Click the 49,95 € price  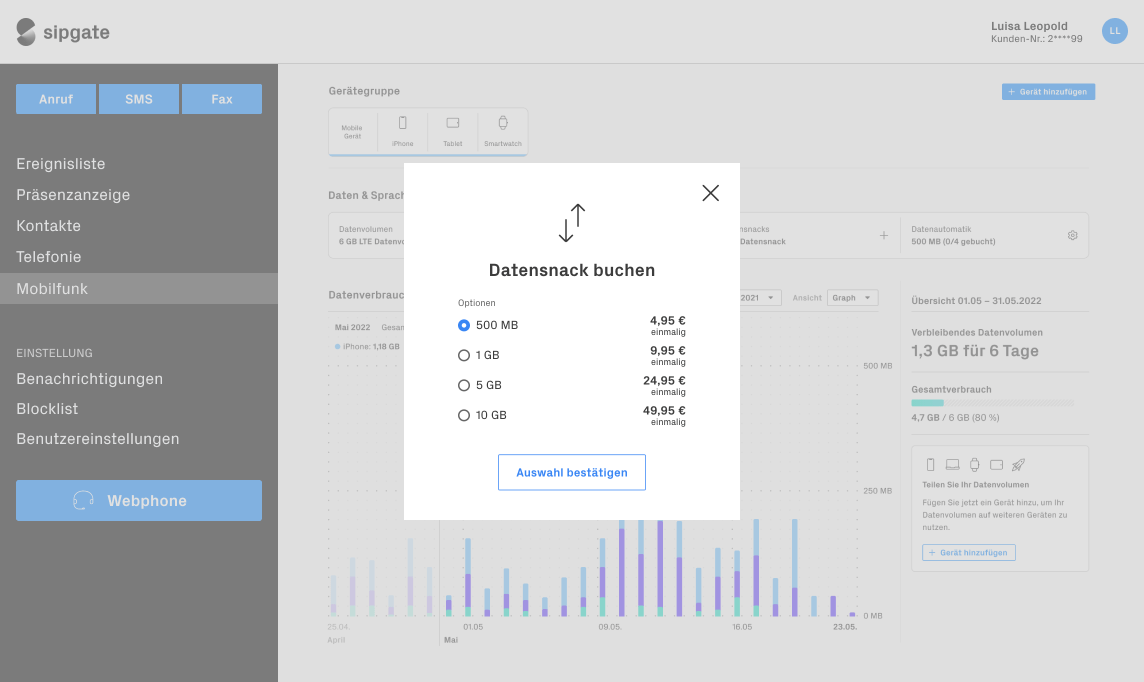[664, 411]
